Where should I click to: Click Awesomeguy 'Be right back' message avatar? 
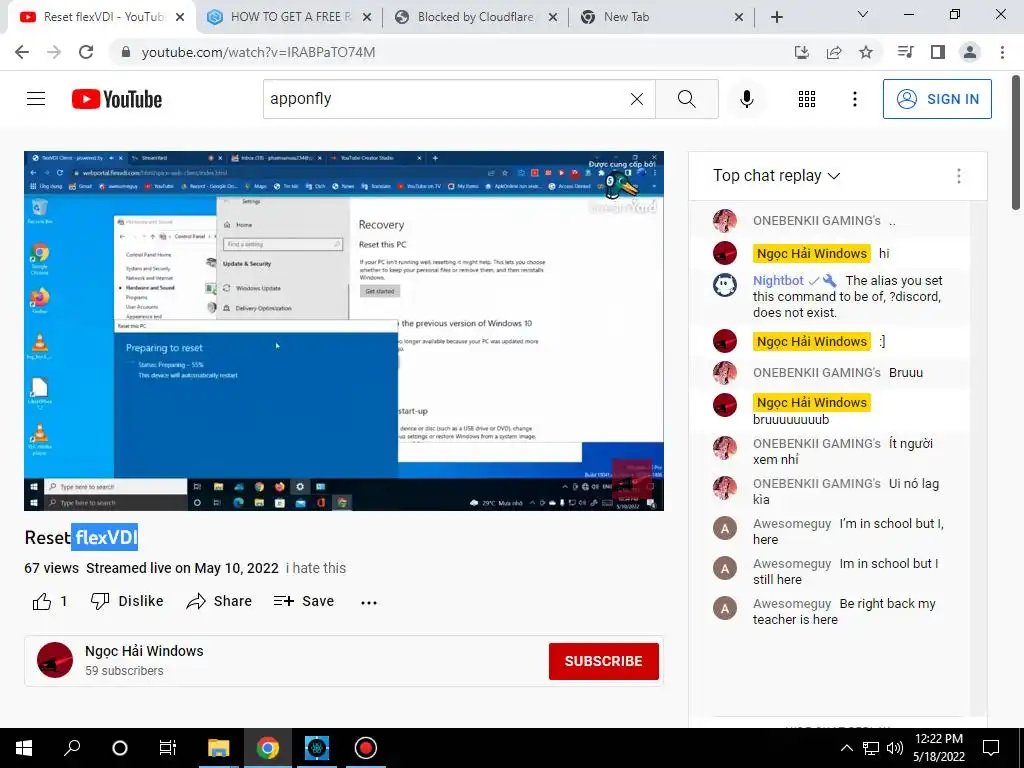[725, 608]
